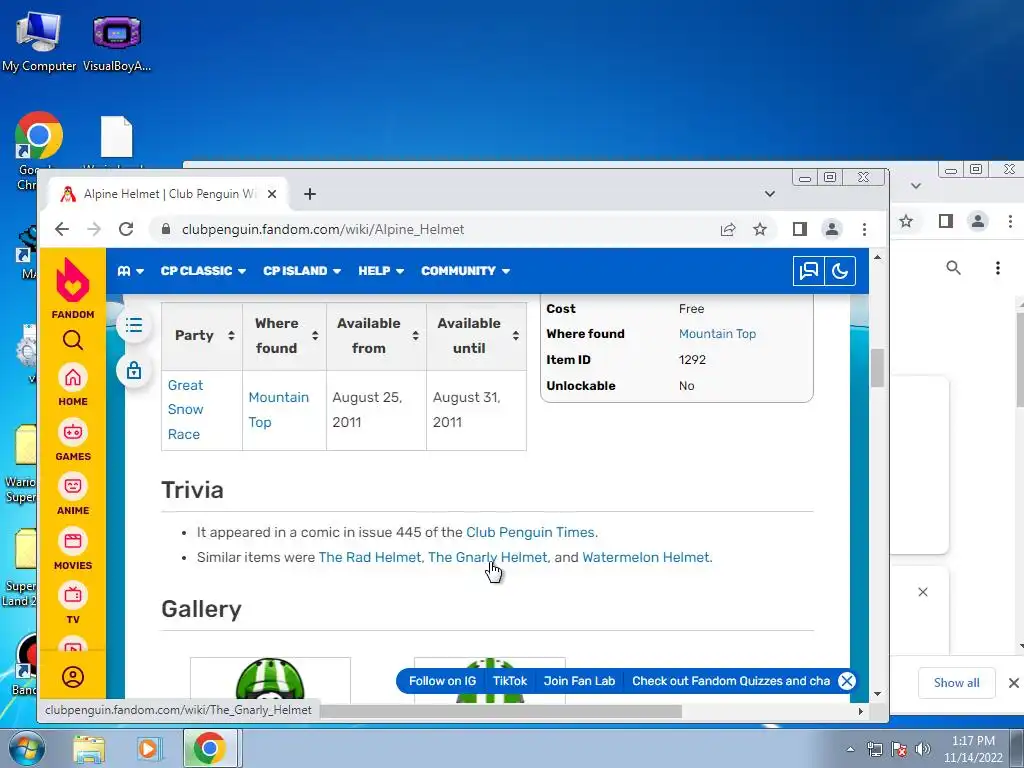This screenshot has height=768, width=1024.
Task: Click Follow on IG banner link
Action: pos(442,681)
